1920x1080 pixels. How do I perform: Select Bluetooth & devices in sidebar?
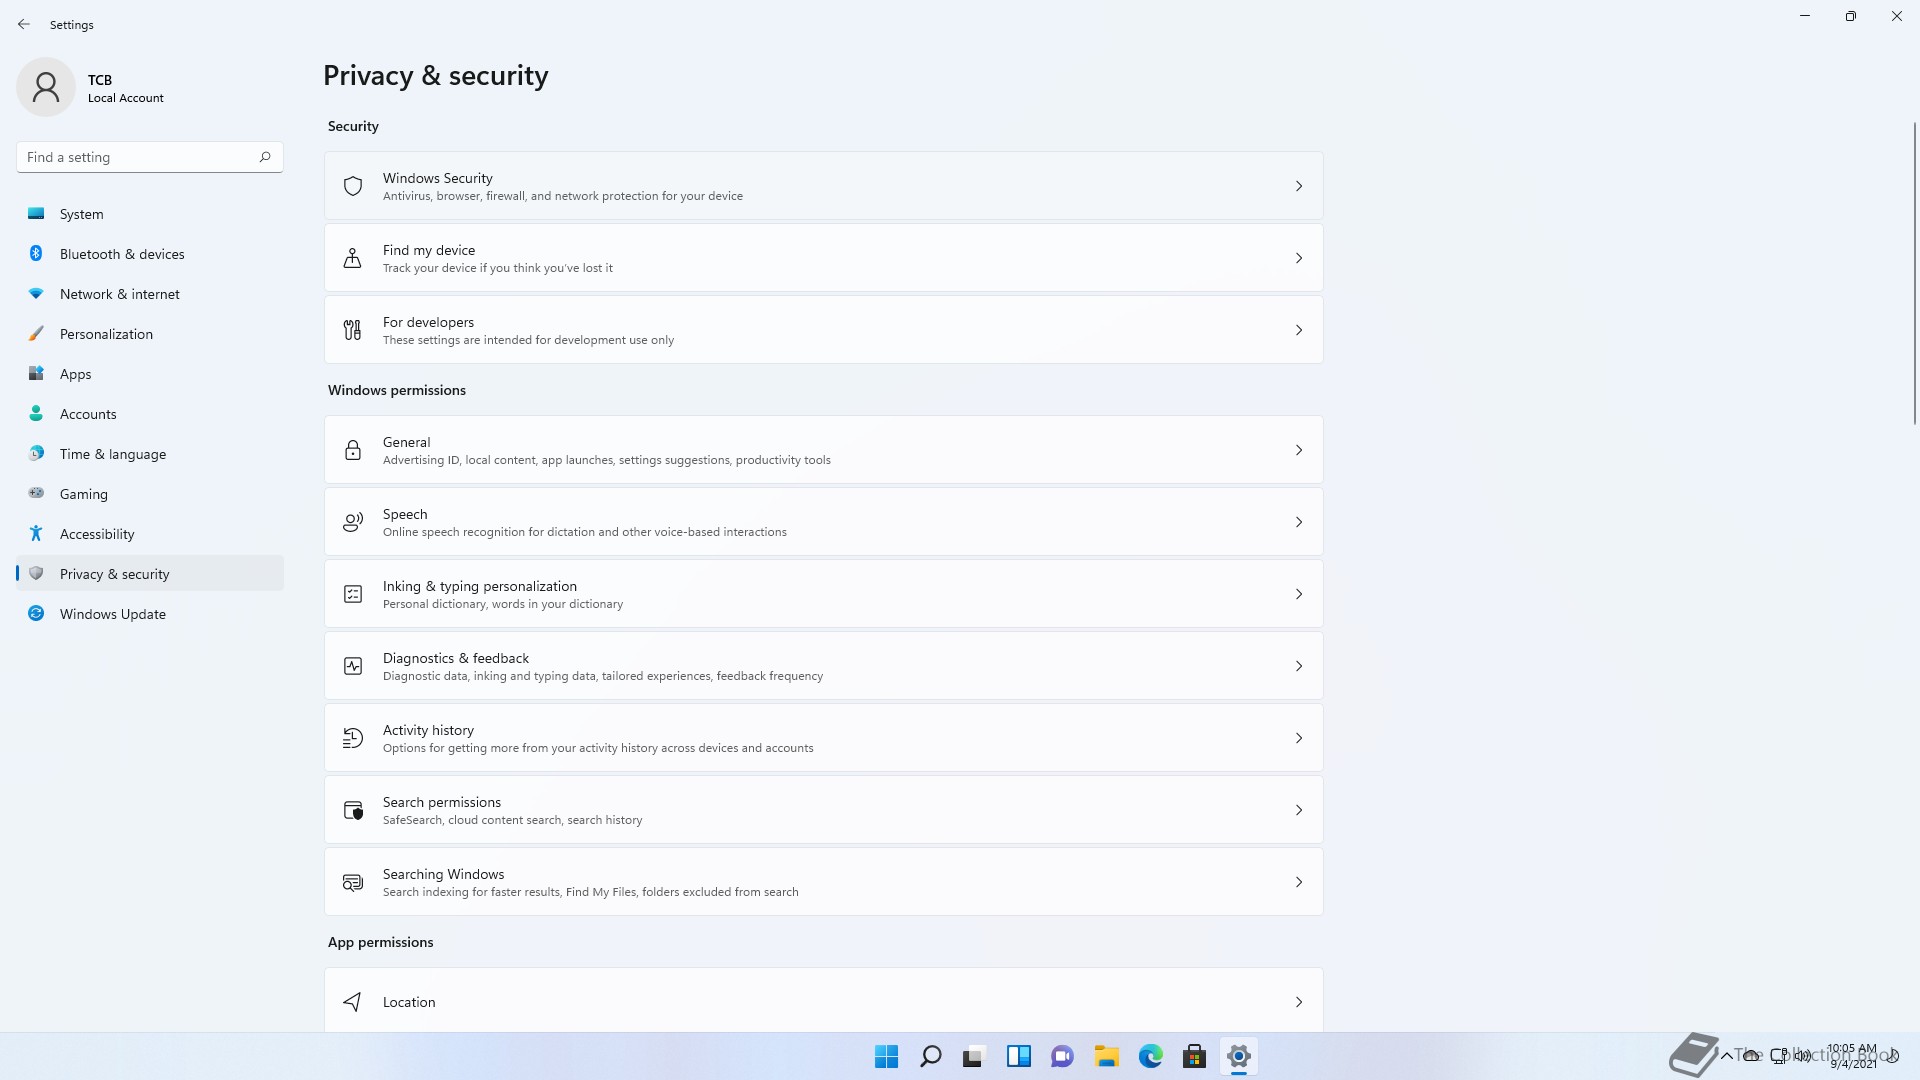tap(122, 254)
